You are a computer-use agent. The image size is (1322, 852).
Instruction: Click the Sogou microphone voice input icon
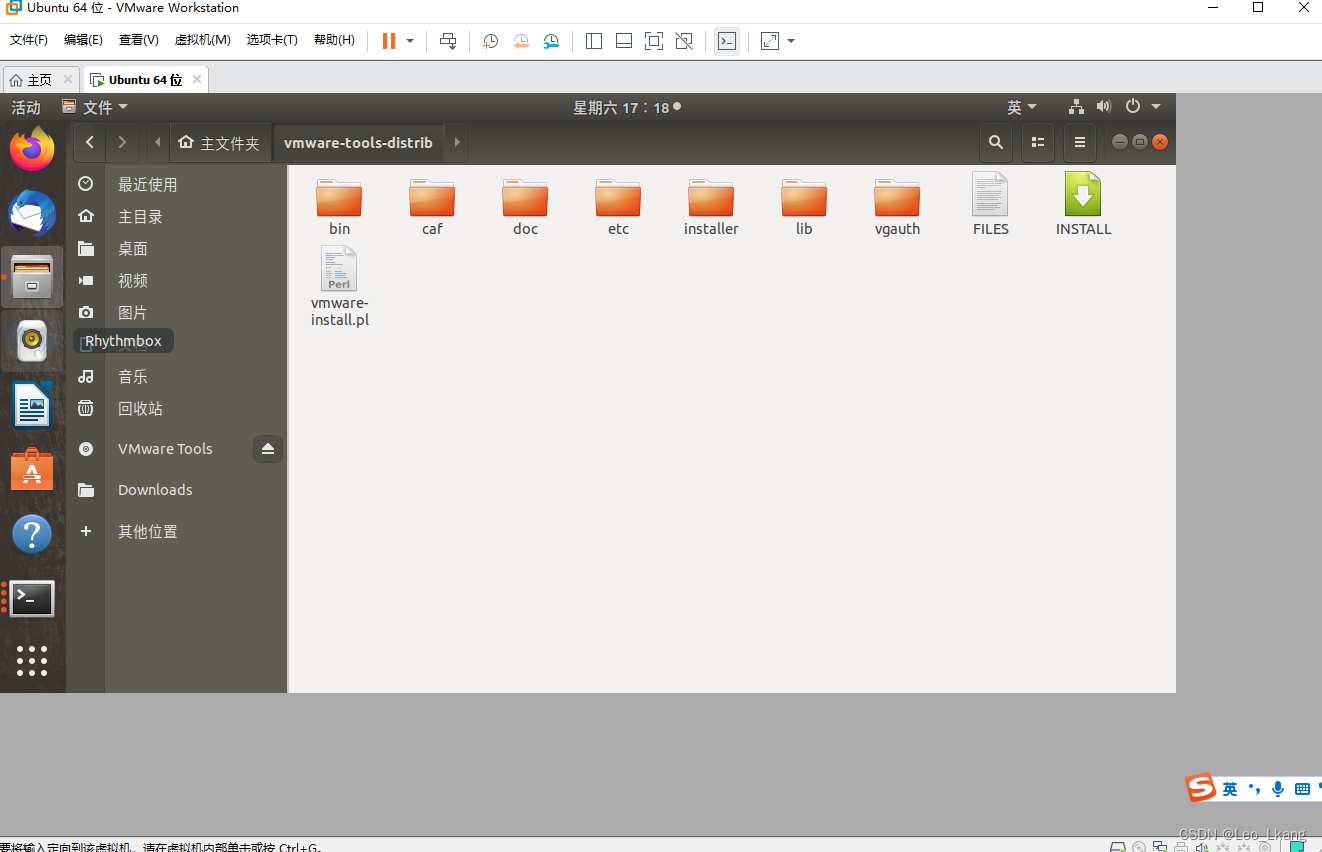1277,789
